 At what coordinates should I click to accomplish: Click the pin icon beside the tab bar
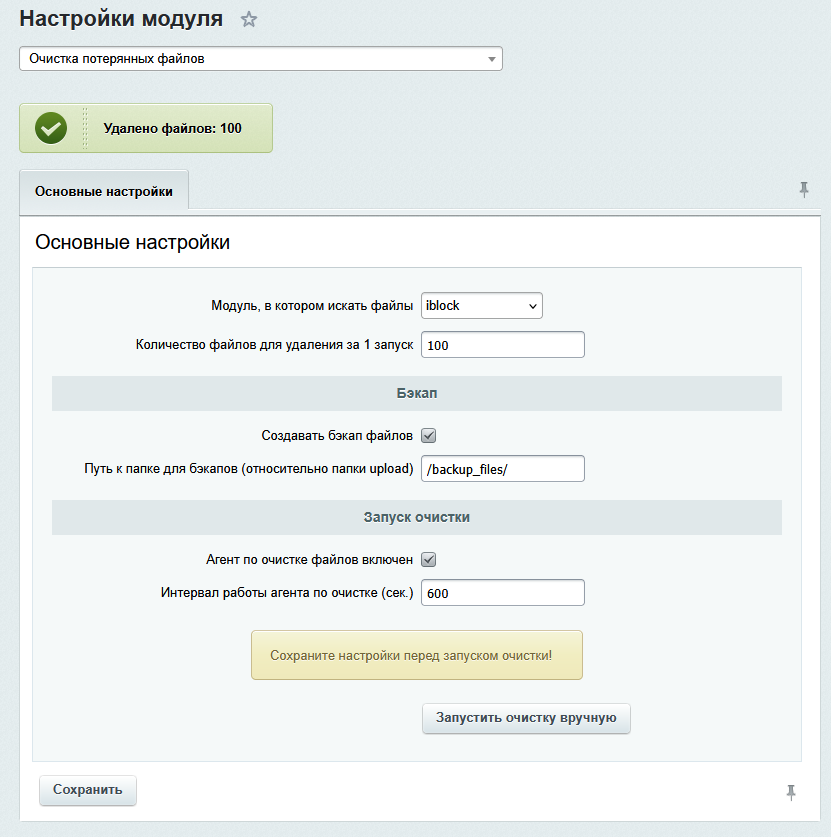(x=804, y=190)
